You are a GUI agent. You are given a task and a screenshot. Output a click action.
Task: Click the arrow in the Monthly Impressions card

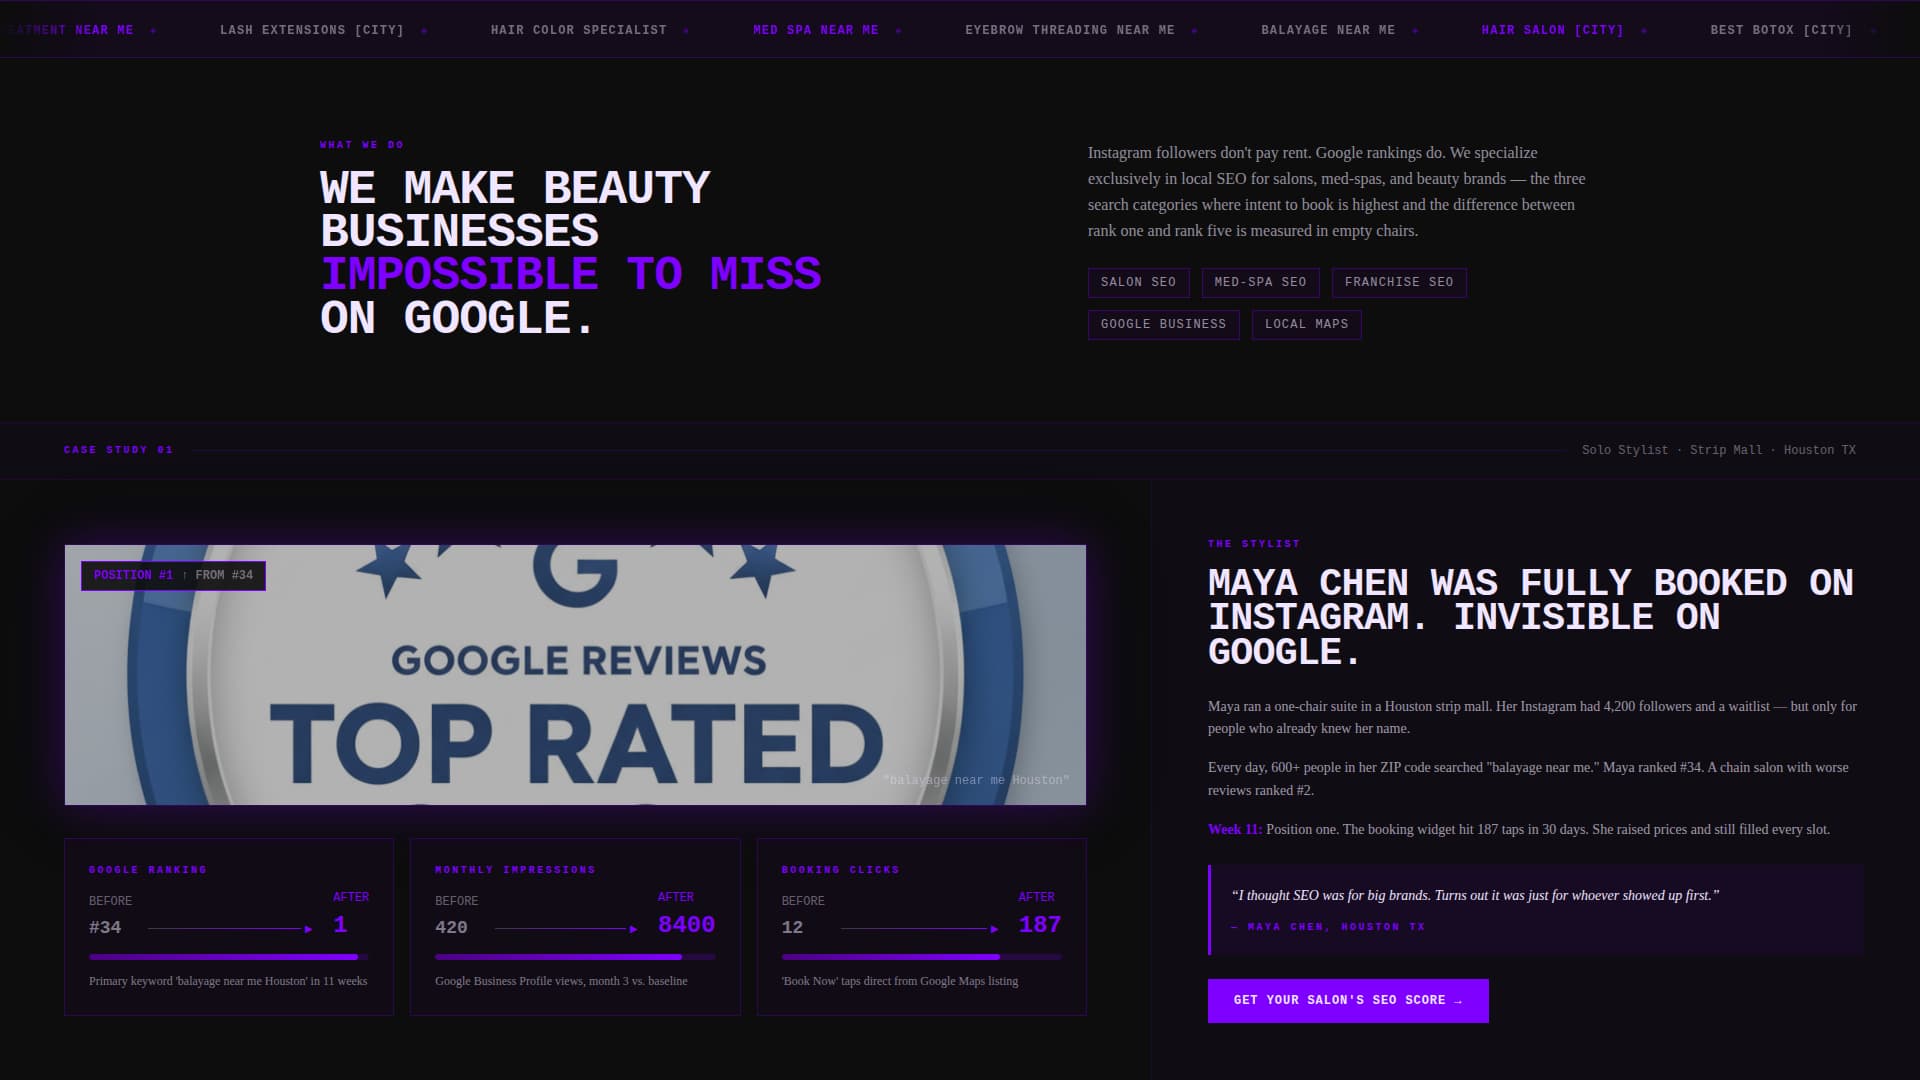(566, 929)
